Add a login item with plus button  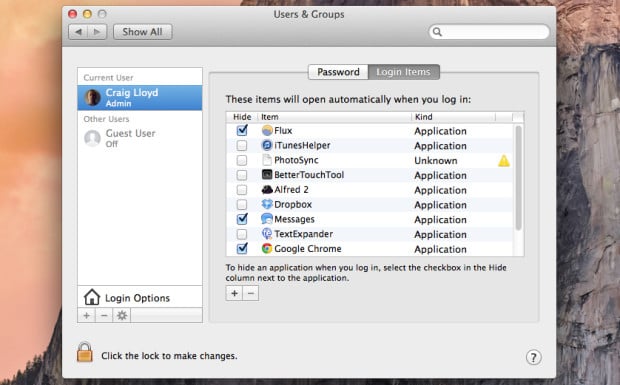click(x=234, y=293)
